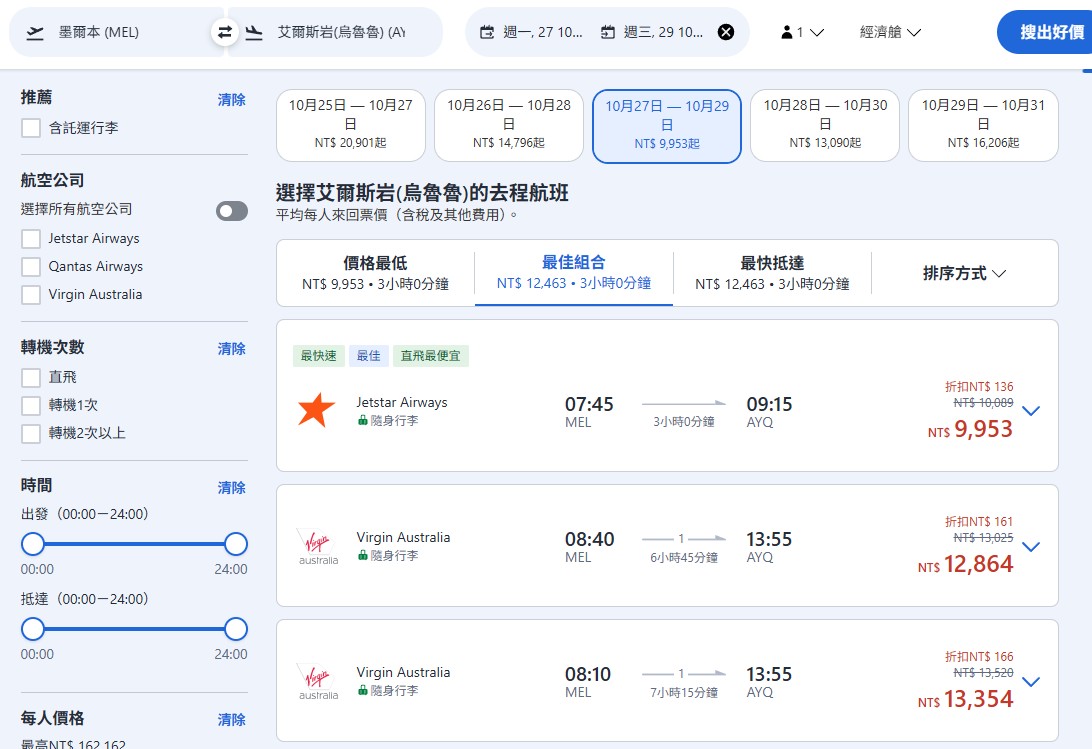
Task: Click the 出發 time slider left handle
Action: pos(33,544)
